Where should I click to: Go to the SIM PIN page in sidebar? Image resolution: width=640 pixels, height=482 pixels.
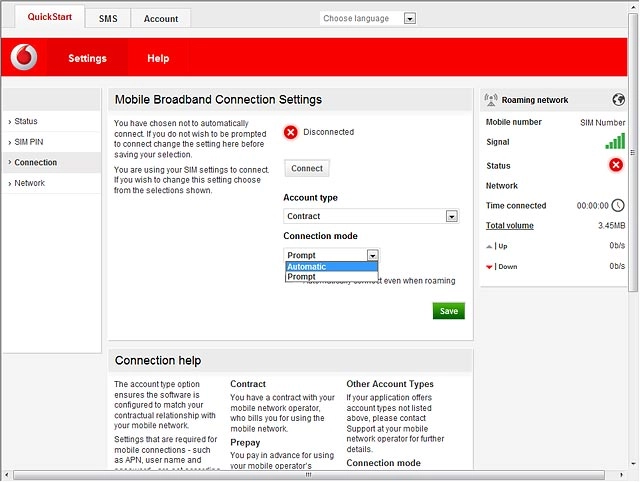tap(51, 142)
